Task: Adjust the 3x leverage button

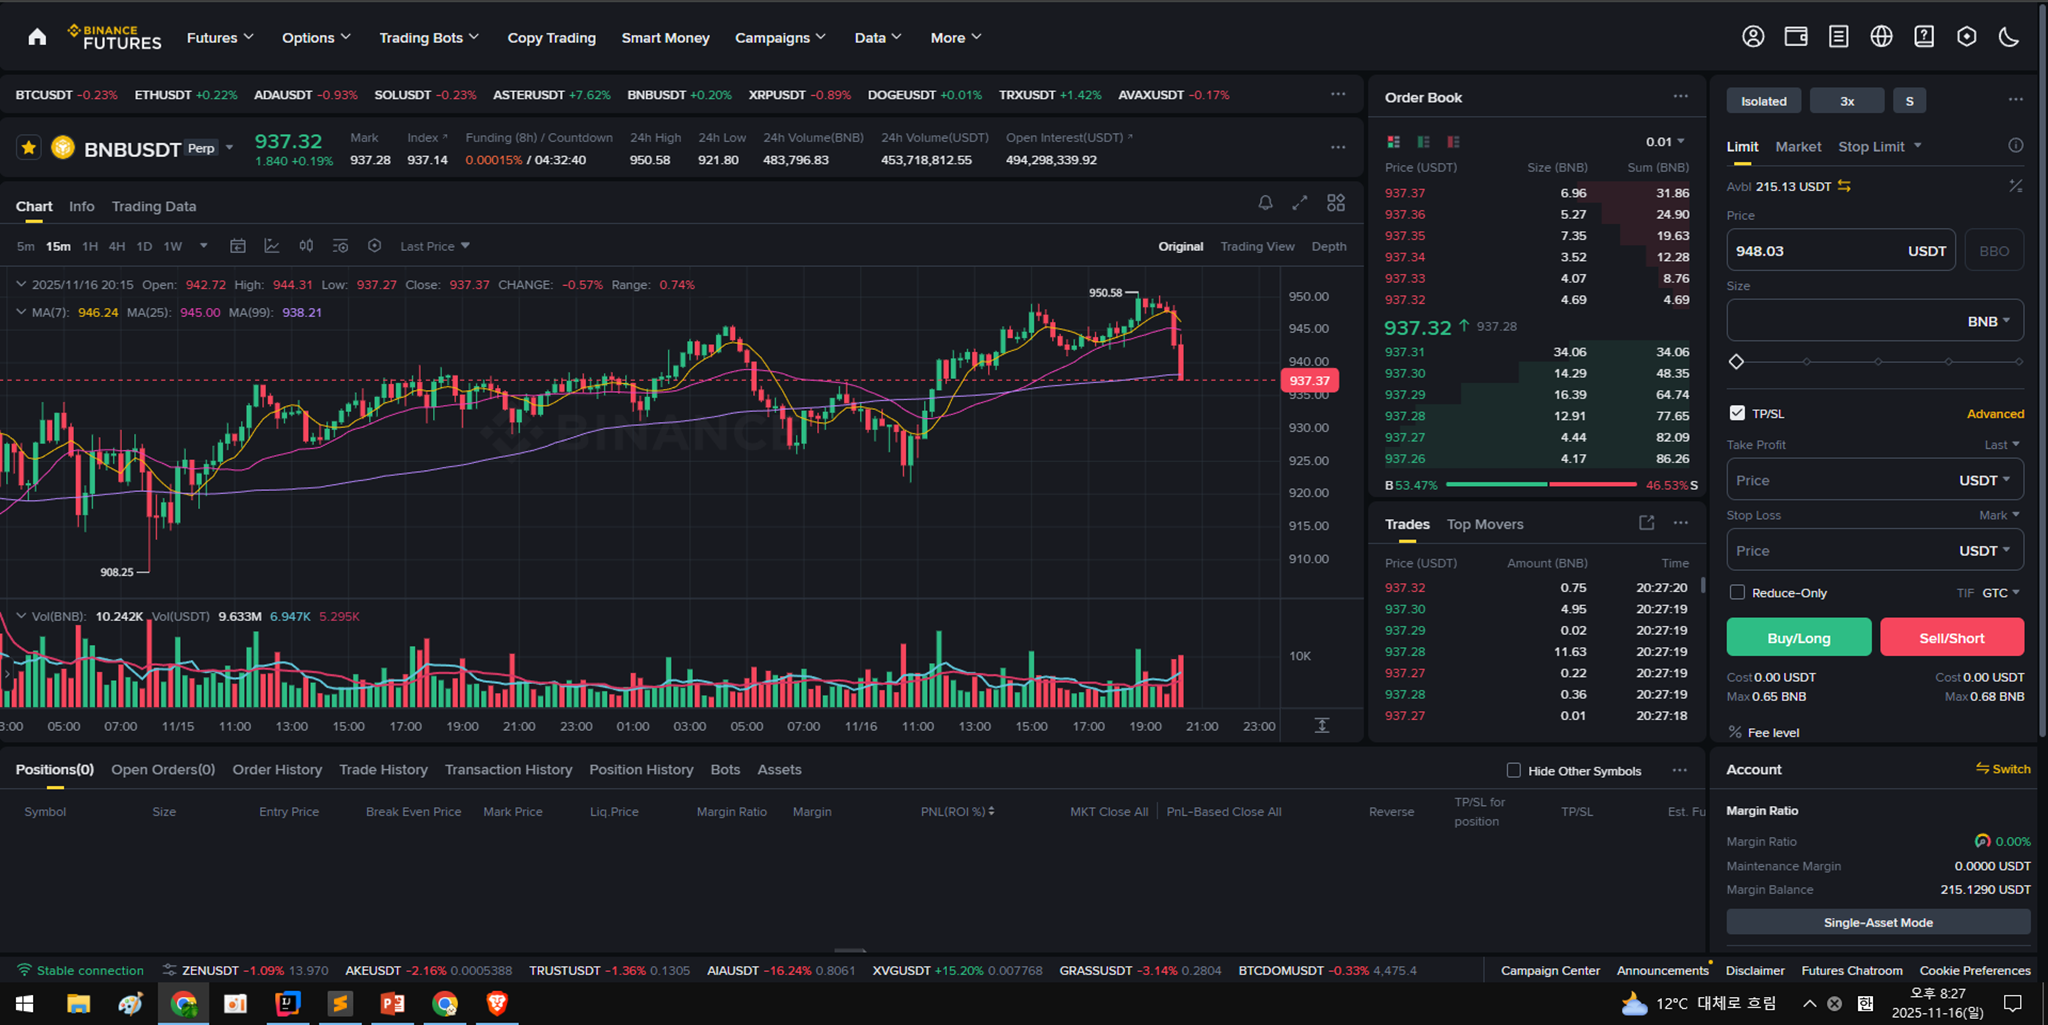Action: point(1847,101)
